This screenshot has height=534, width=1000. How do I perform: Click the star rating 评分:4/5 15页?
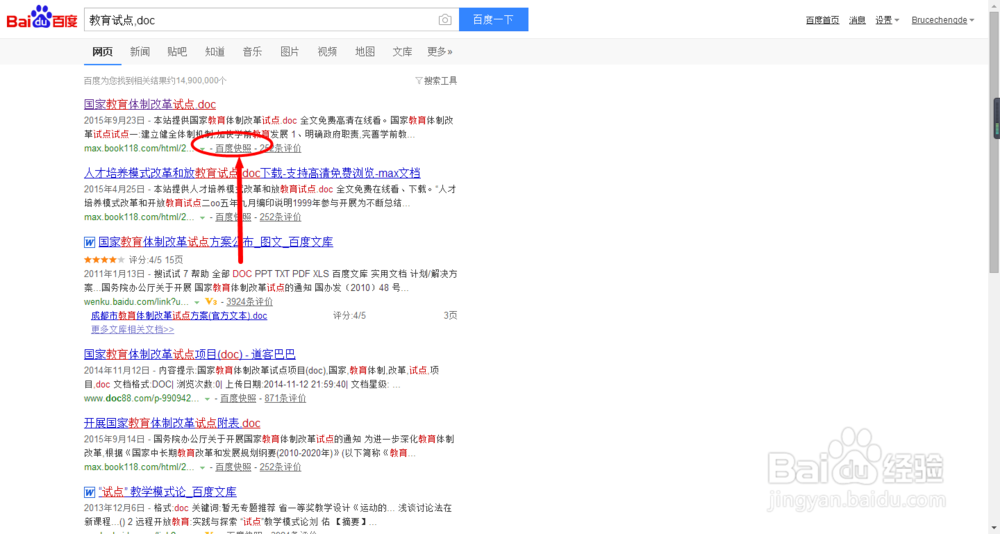(133, 260)
